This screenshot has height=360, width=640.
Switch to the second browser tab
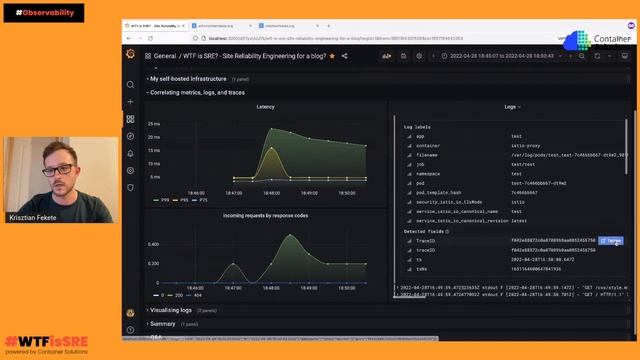(222, 26)
